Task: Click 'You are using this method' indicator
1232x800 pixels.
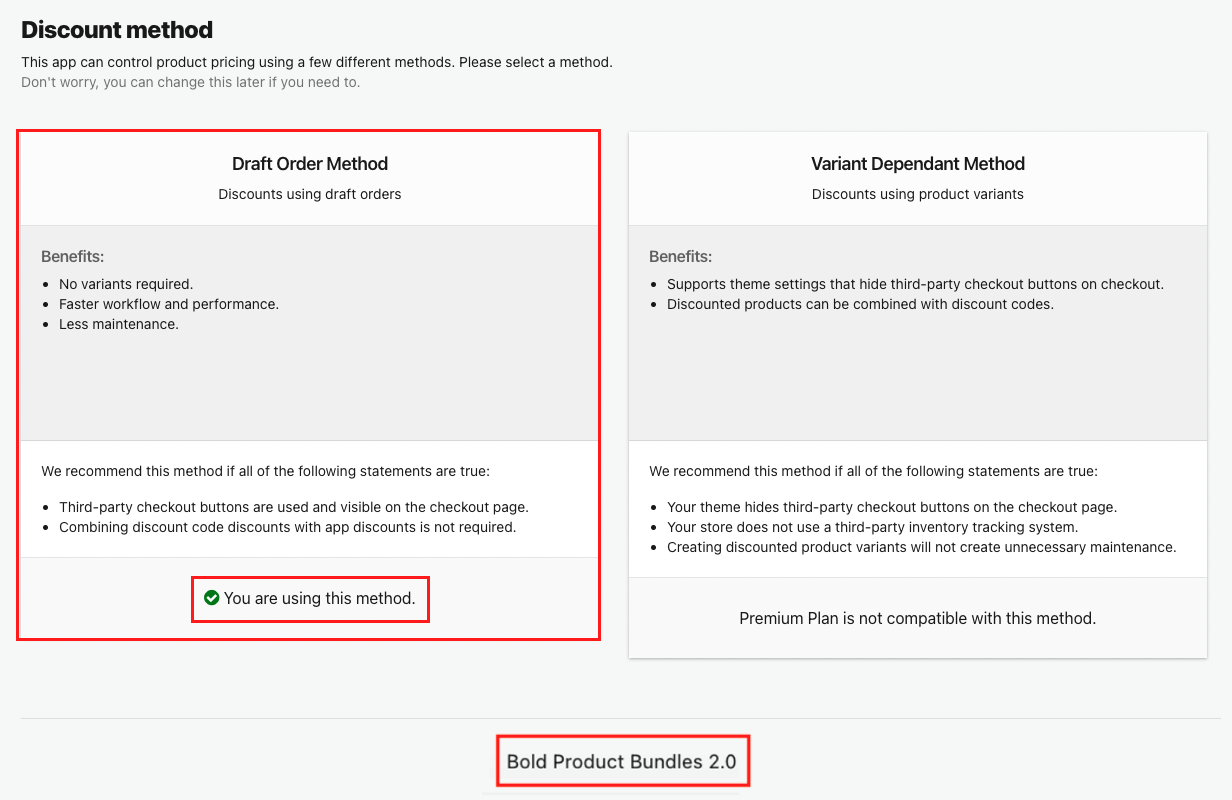Action: tap(310, 598)
